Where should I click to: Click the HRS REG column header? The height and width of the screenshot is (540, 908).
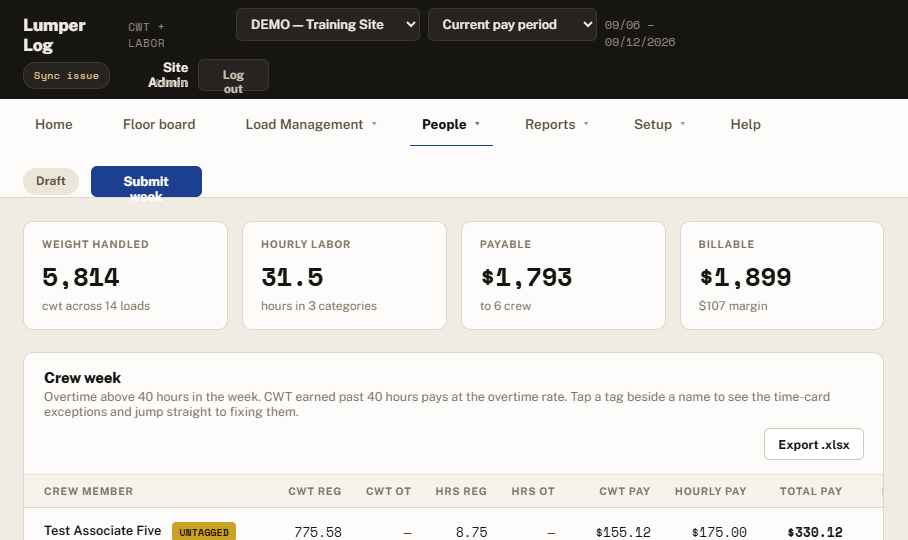[461, 491]
